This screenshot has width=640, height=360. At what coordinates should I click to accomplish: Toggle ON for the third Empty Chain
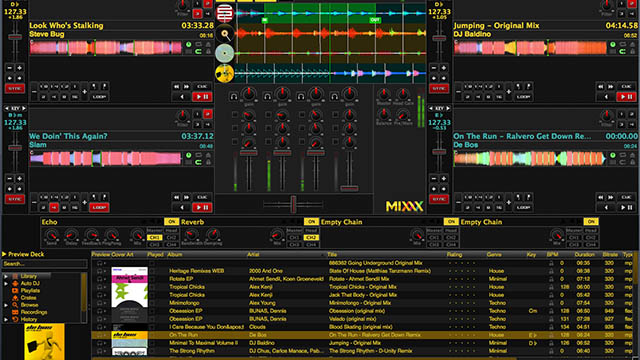point(451,222)
